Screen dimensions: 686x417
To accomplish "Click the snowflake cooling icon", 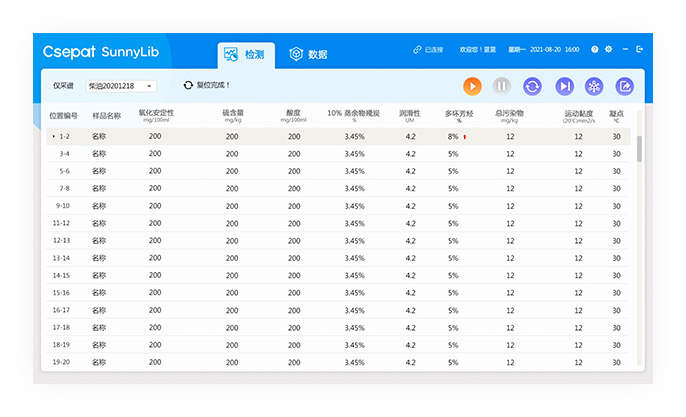I will tap(593, 87).
